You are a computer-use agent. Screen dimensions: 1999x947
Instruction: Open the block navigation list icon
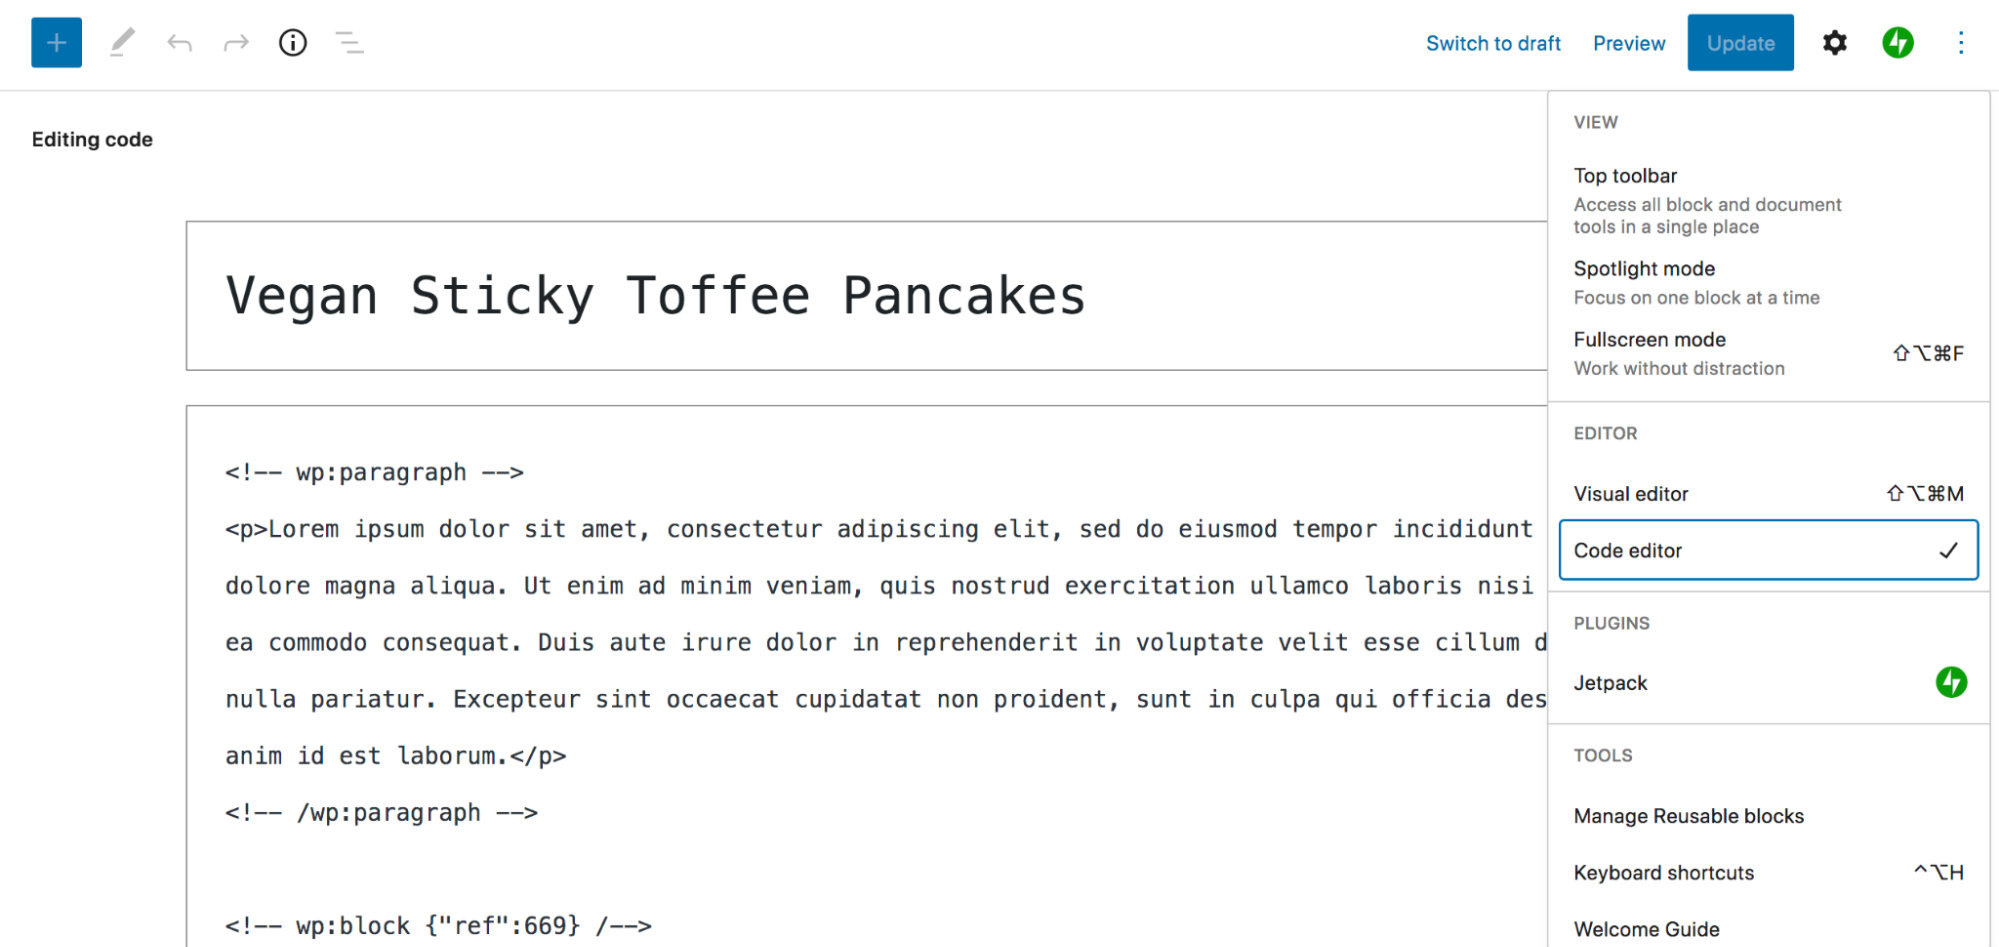pyautogui.click(x=349, y=43)
